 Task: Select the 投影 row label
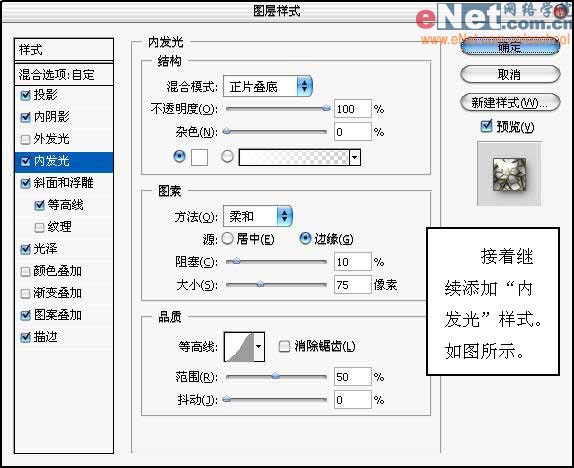click(x=45, y=95)
